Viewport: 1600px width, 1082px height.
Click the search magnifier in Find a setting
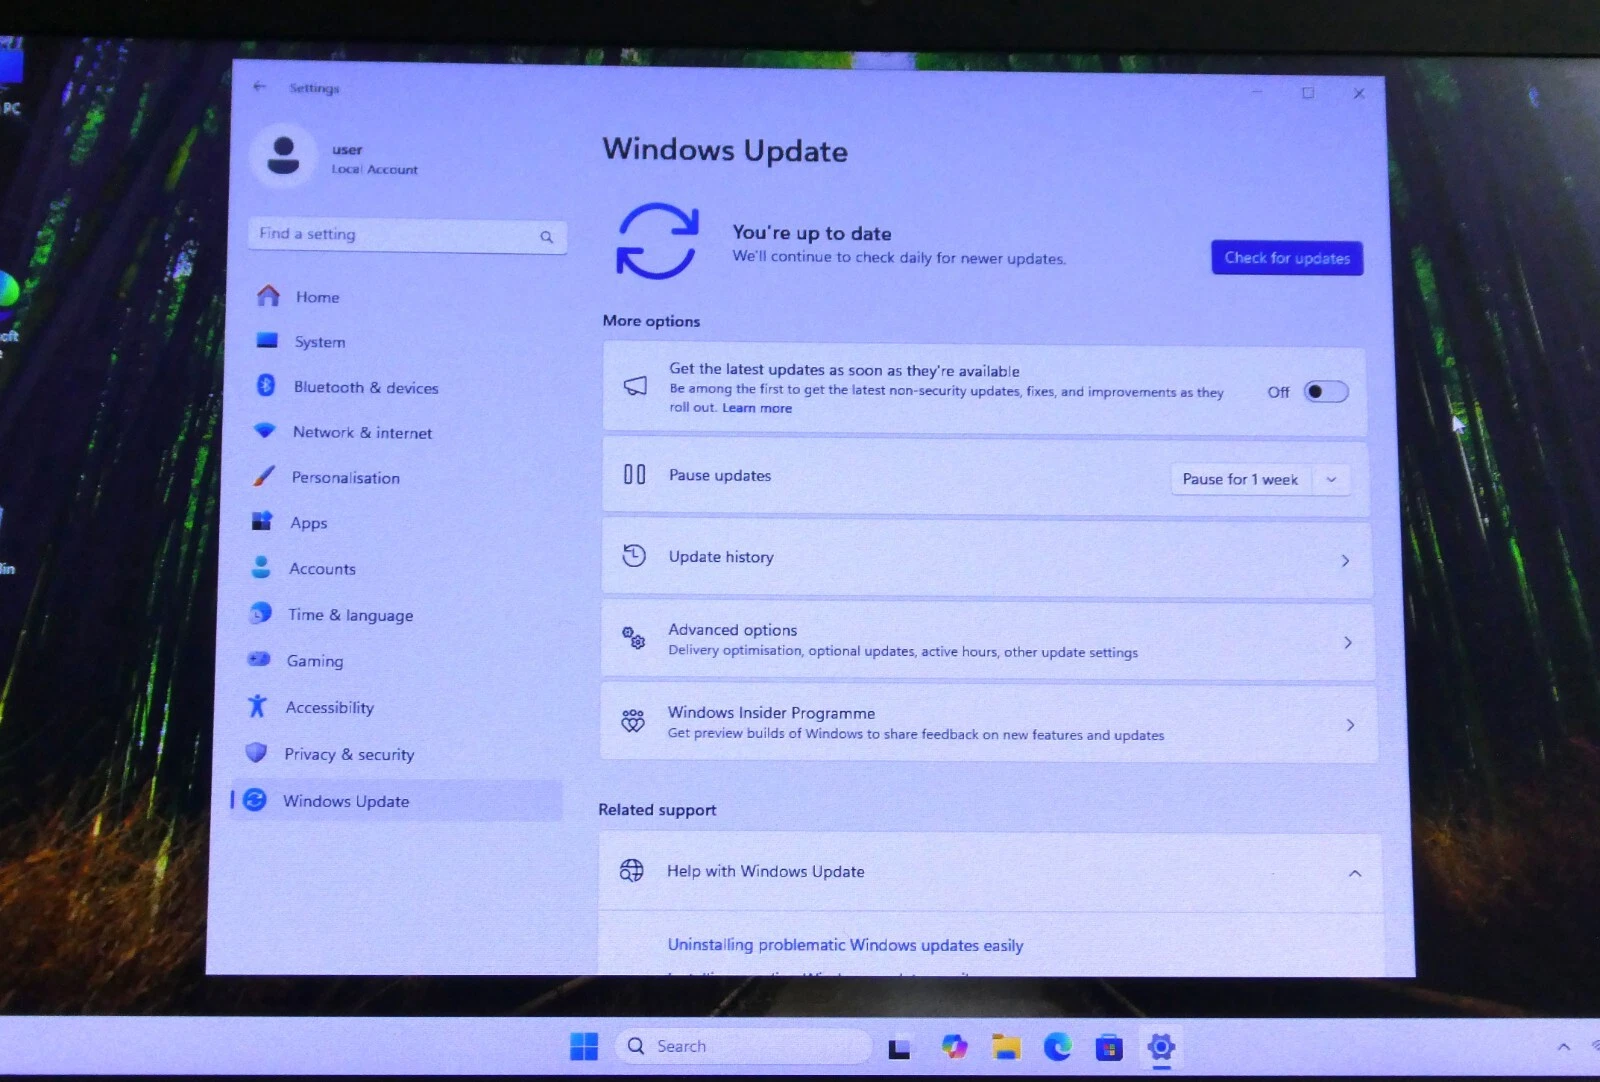tap(546, 237)
